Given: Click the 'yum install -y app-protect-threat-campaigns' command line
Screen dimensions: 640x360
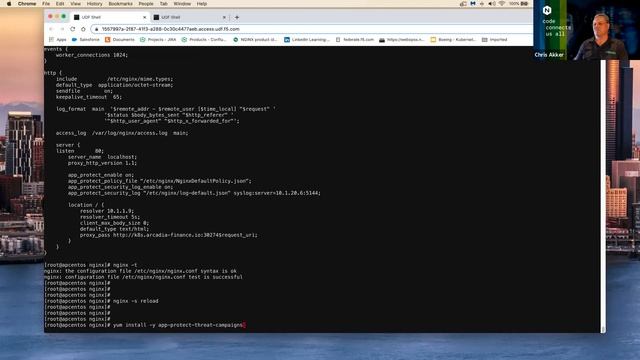Looking at the screenshot, I should click(x=145, y=325).
